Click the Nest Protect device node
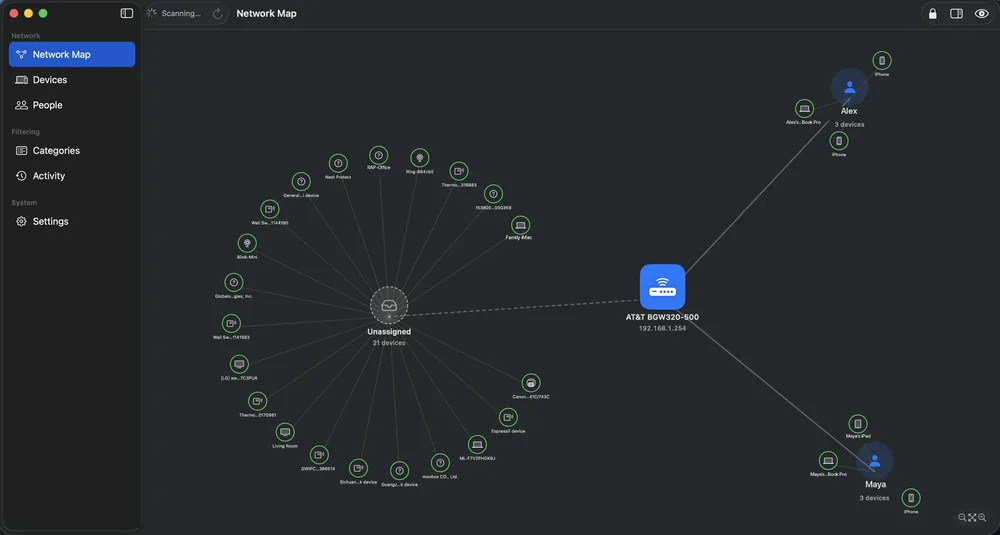This screenshot has height=535, width=1000. [x=338, y=163]
